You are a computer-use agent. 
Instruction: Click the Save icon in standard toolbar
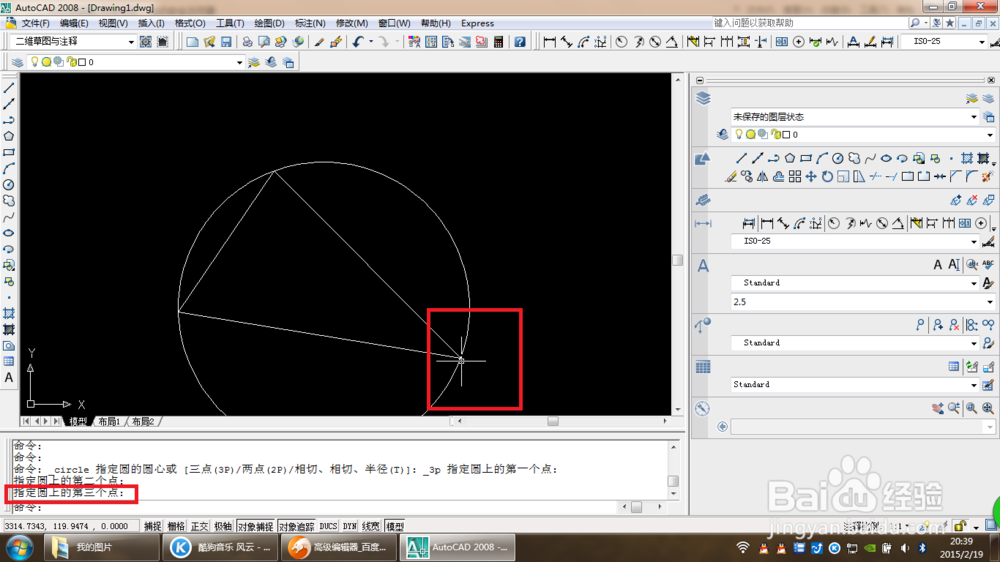click(226, 42)
